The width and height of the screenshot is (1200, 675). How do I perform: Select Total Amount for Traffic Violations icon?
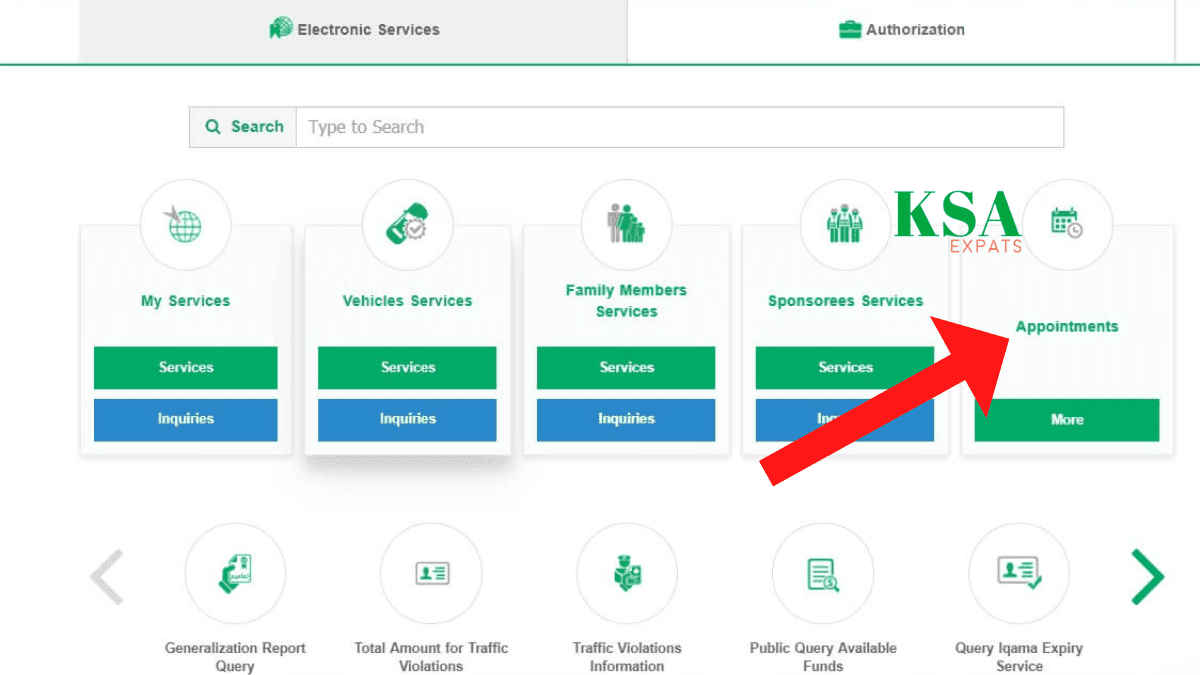[x=431, y=574]
